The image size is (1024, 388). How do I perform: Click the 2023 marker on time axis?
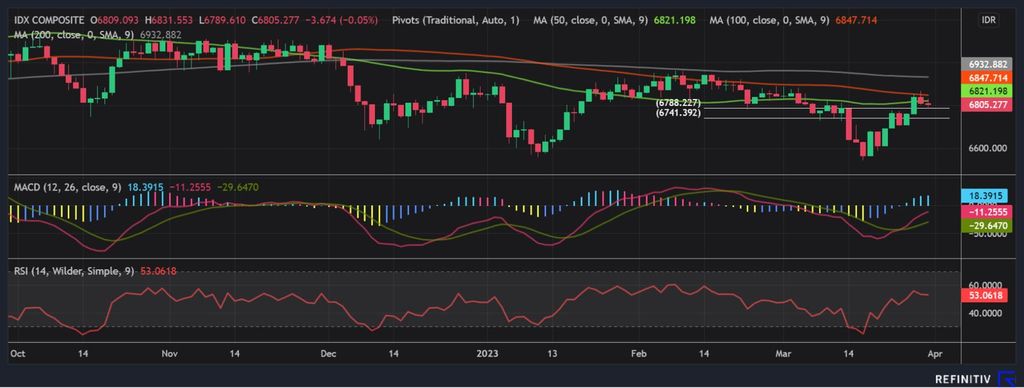(487, 353)
